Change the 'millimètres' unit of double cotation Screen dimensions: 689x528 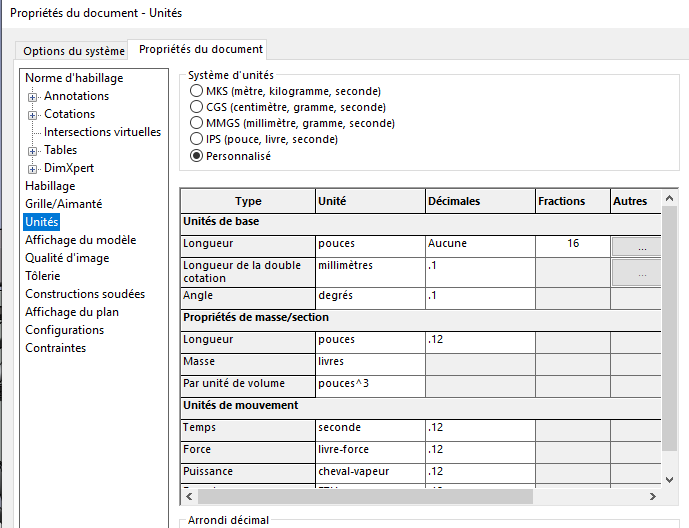(x=370, y=272)
